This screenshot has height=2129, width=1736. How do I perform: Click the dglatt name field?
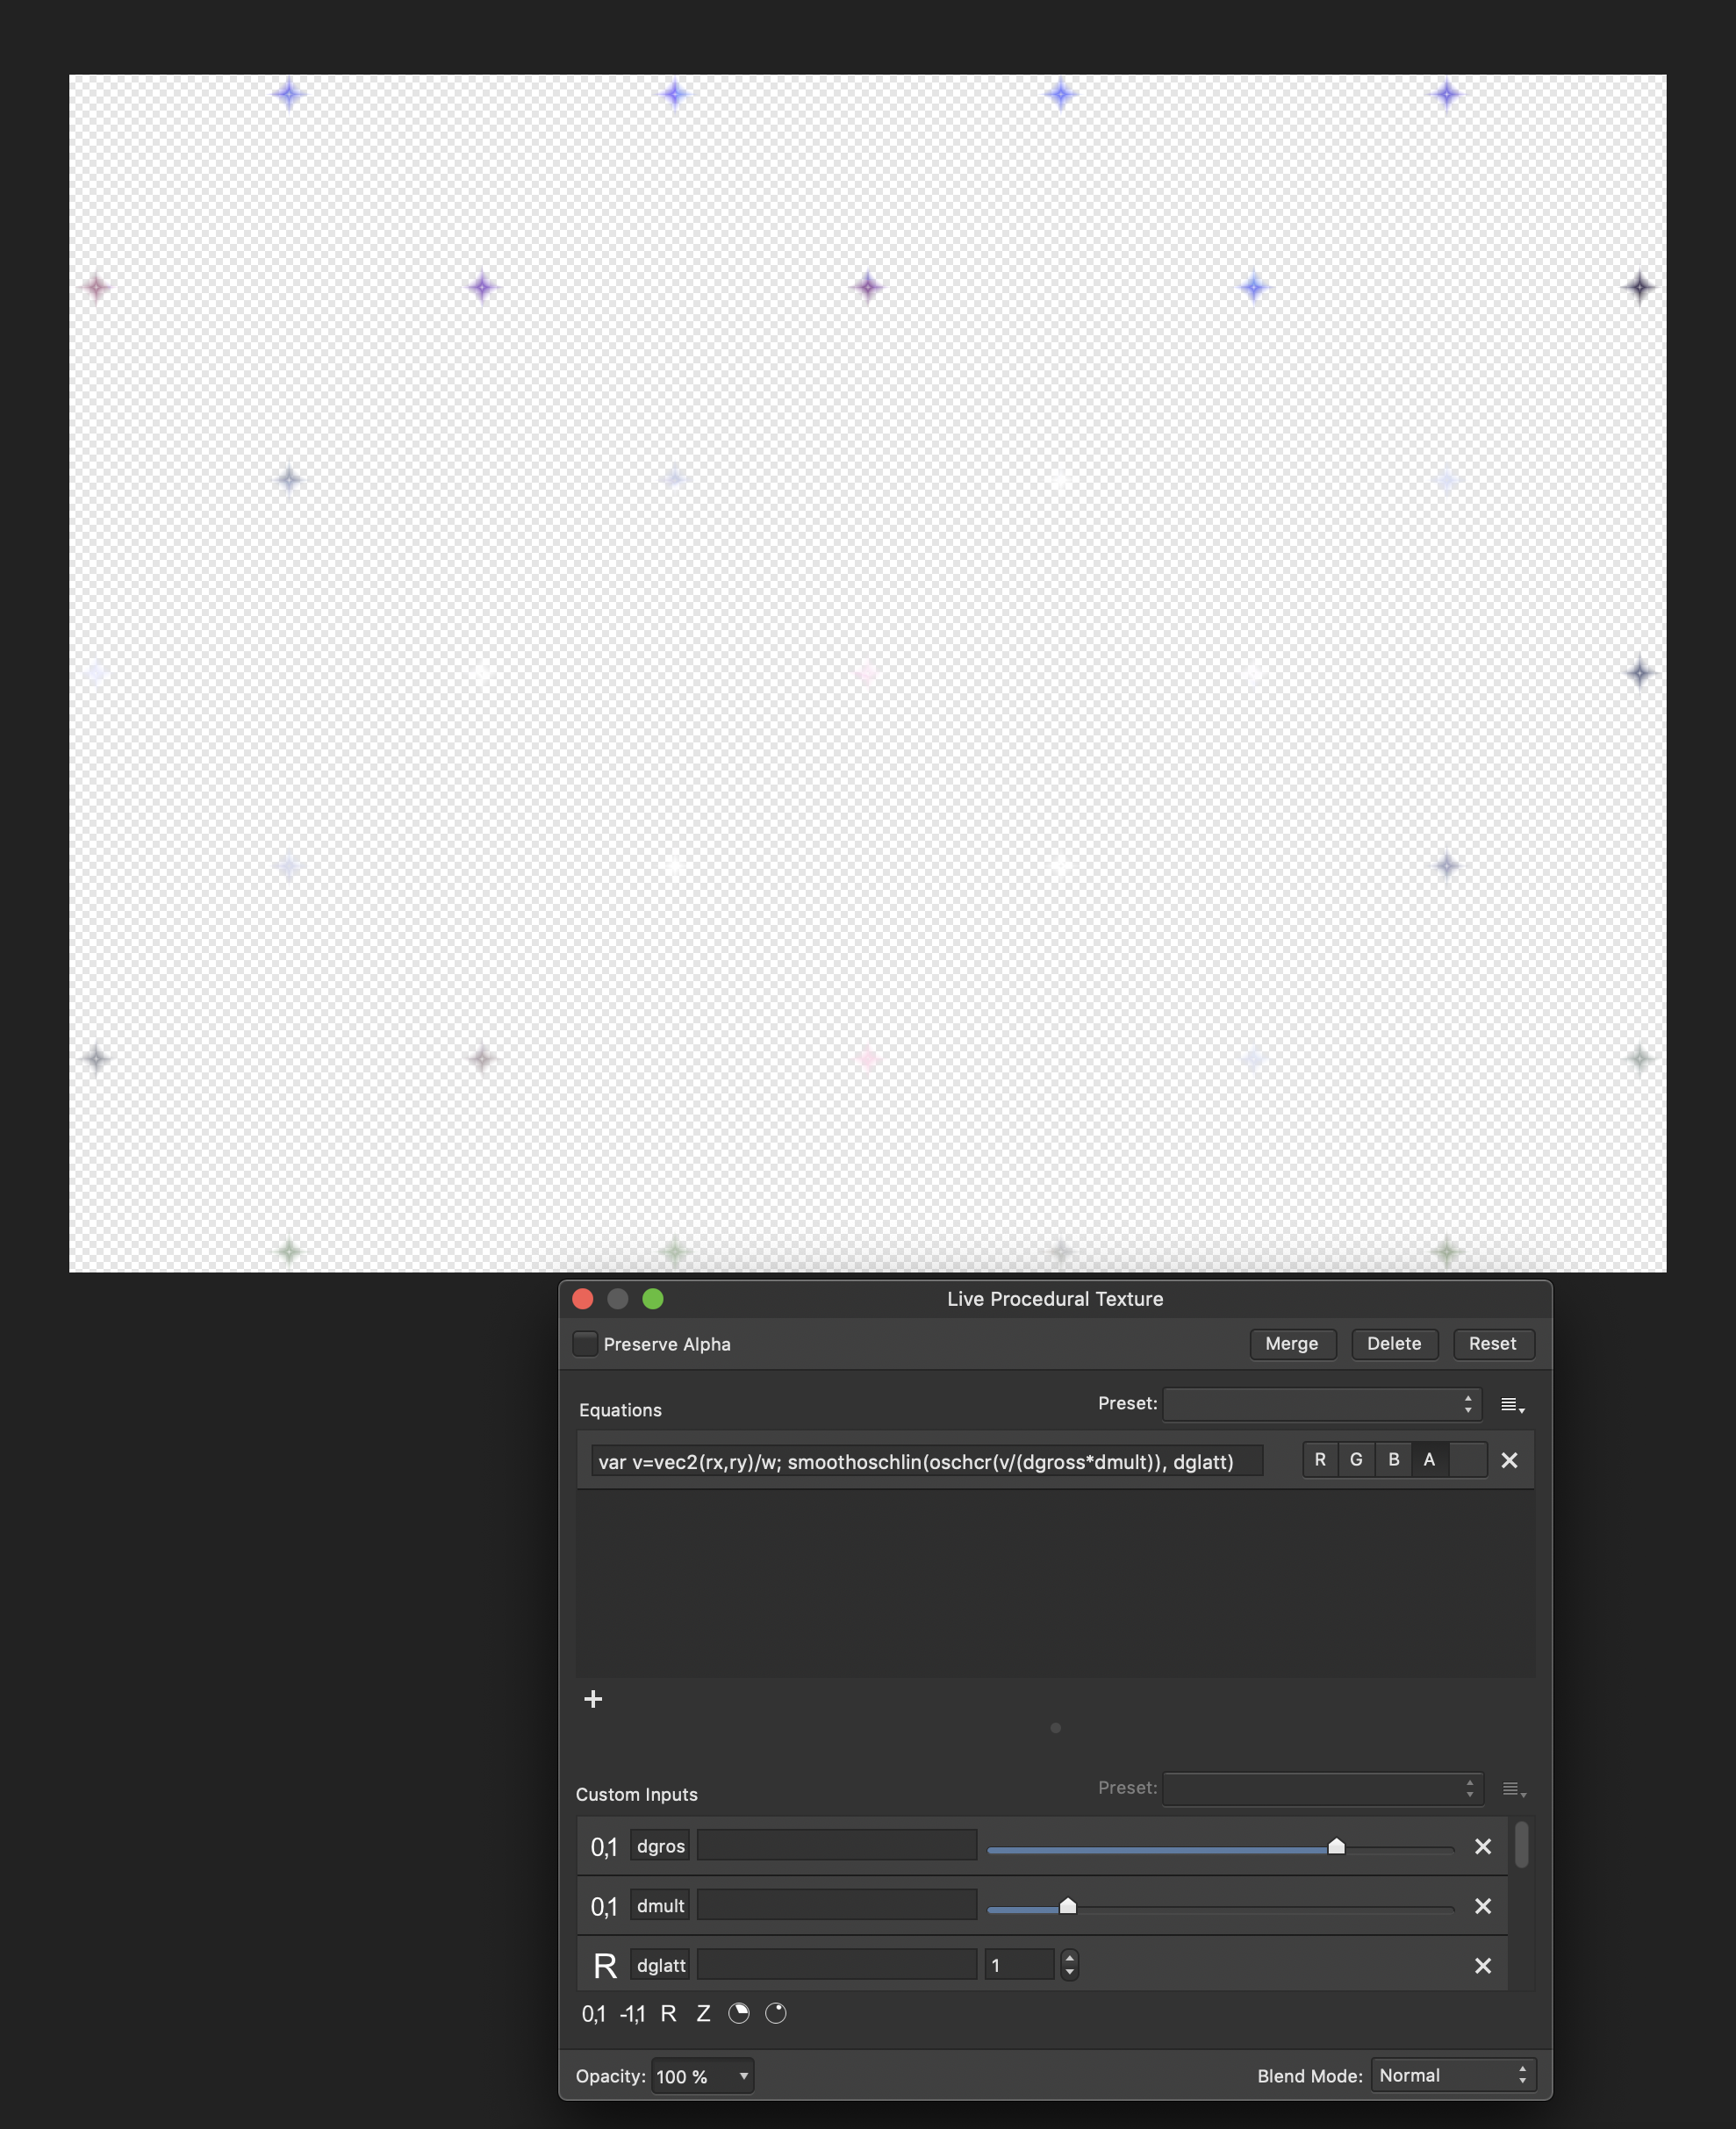coord(660,1965)
